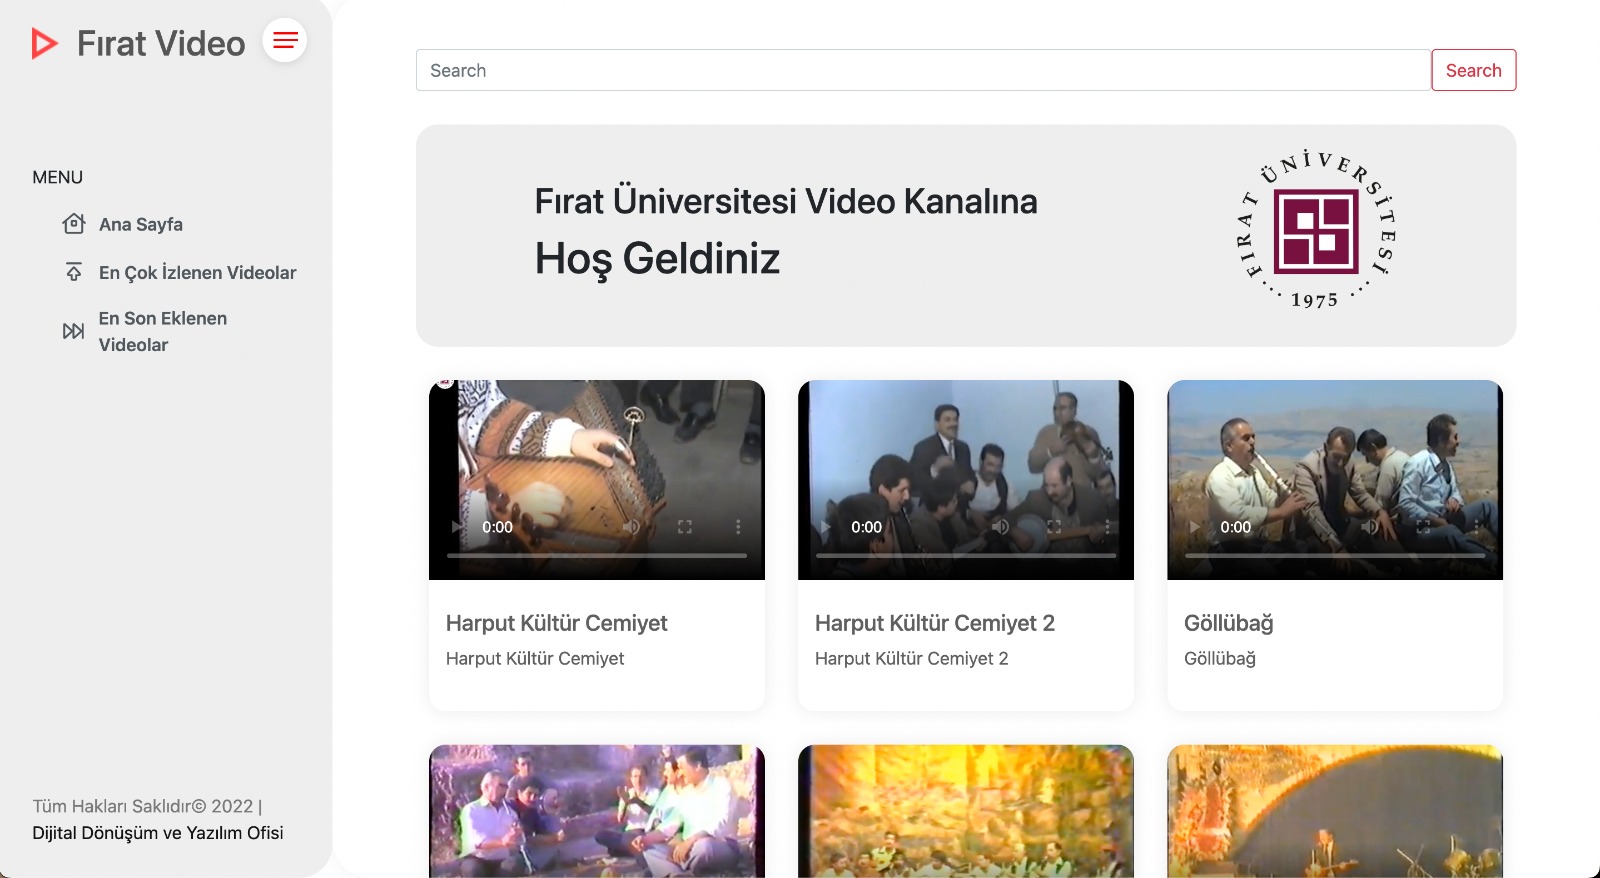Play the Göllübağ video

point(1196,527)
